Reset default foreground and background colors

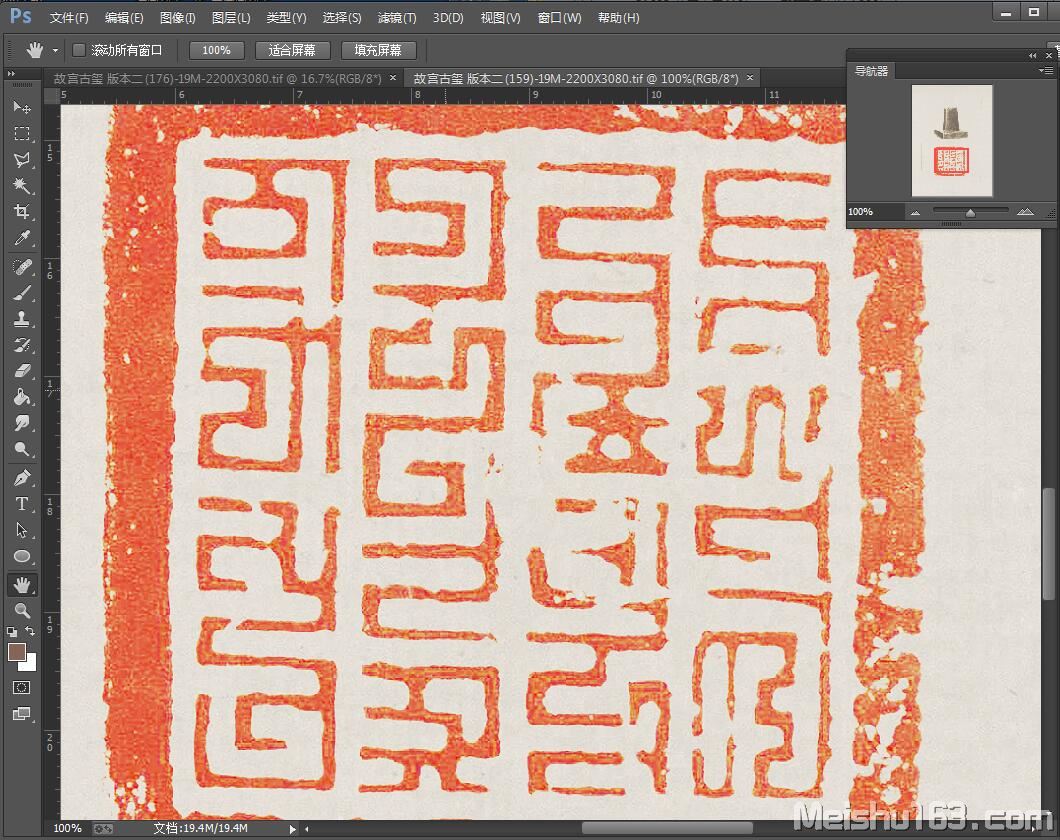[x=11, y=632]
